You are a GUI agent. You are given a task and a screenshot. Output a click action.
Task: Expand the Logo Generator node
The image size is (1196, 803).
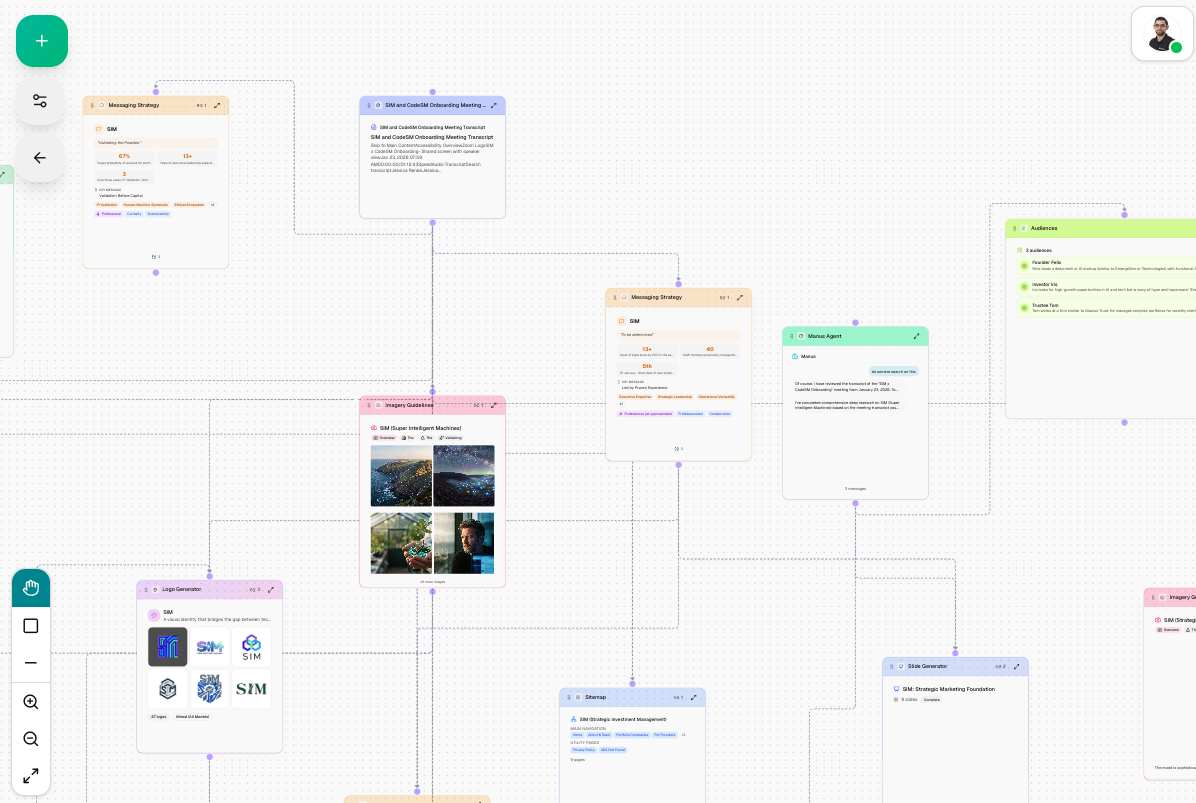tap(270, 589)
